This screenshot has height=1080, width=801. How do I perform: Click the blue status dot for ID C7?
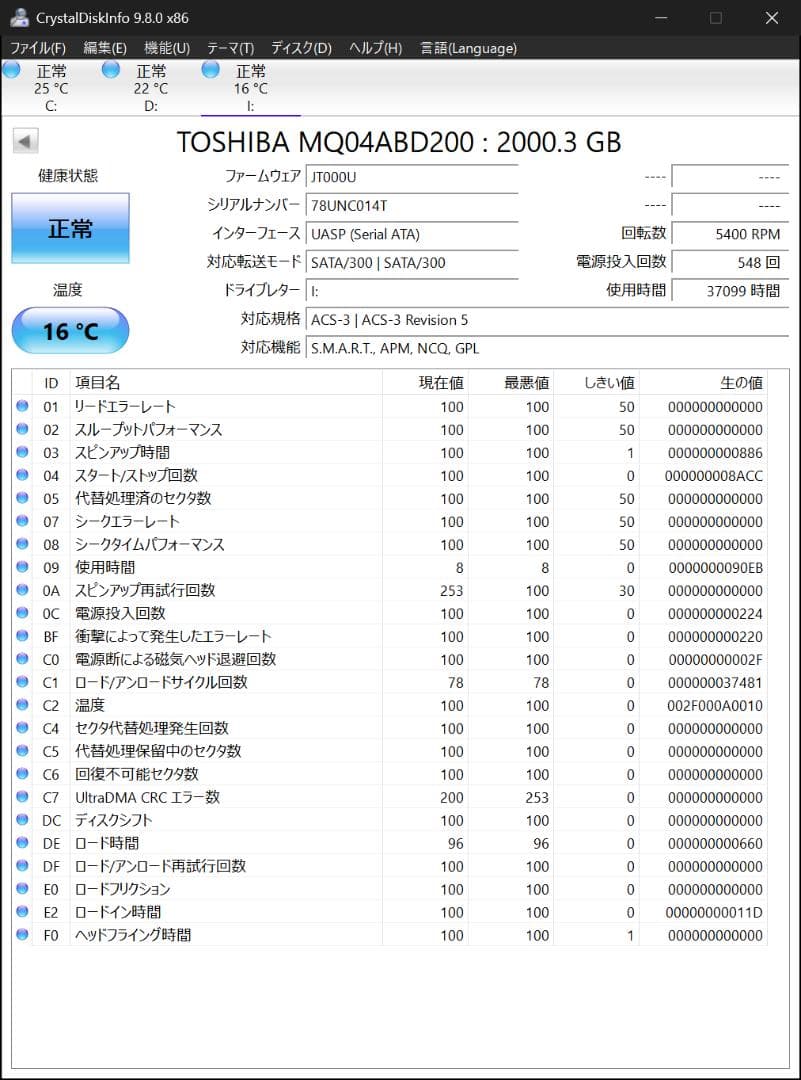point(22,796)
